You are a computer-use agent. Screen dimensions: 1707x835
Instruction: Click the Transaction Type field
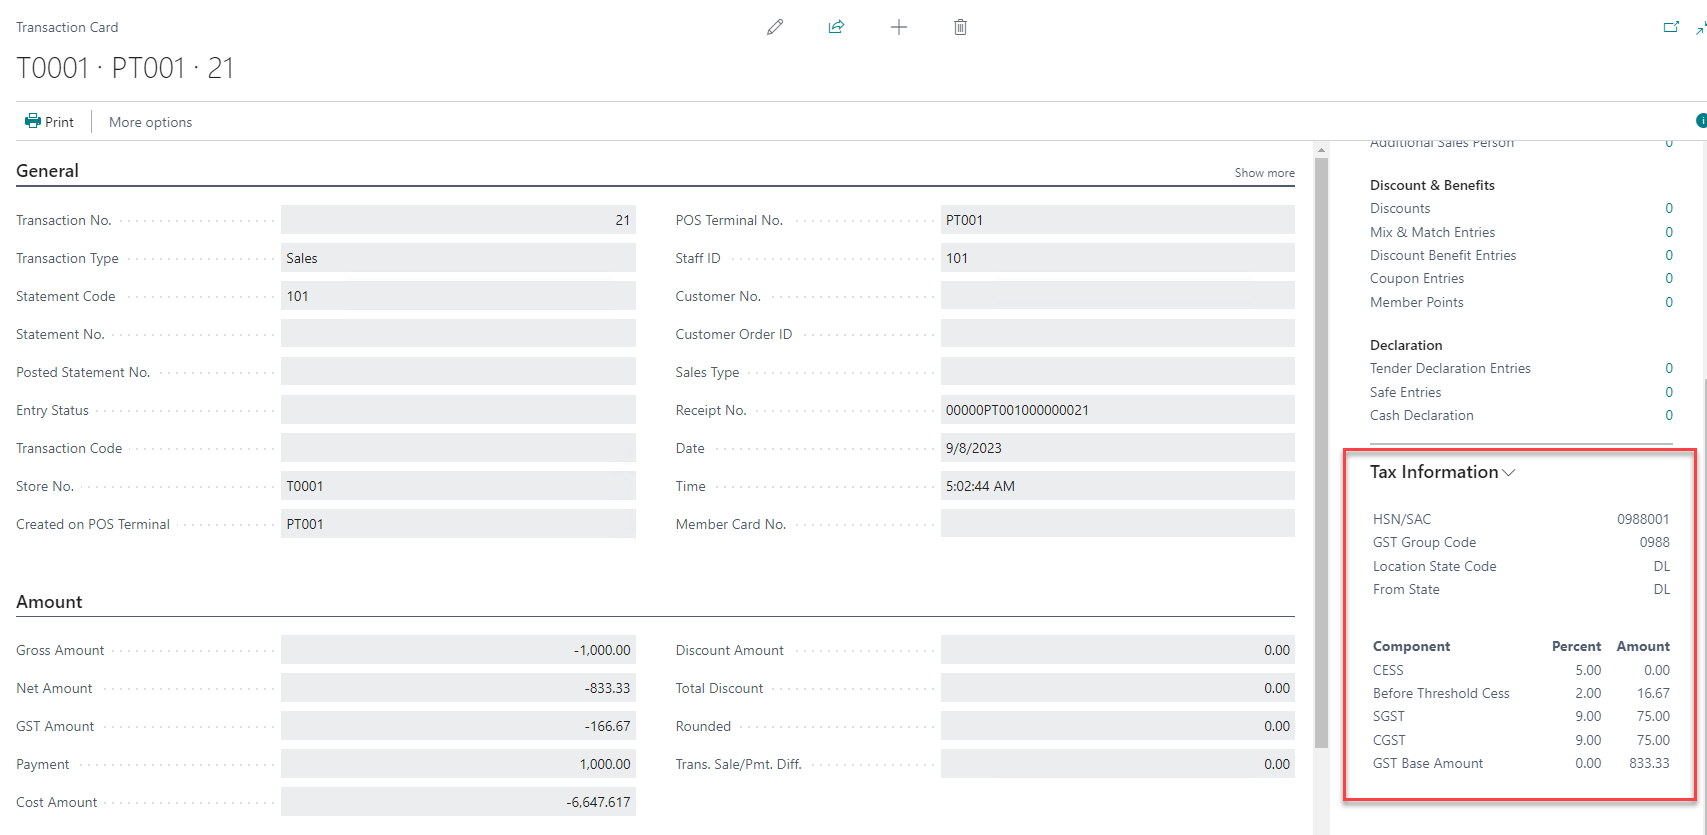tap(457, 258)
